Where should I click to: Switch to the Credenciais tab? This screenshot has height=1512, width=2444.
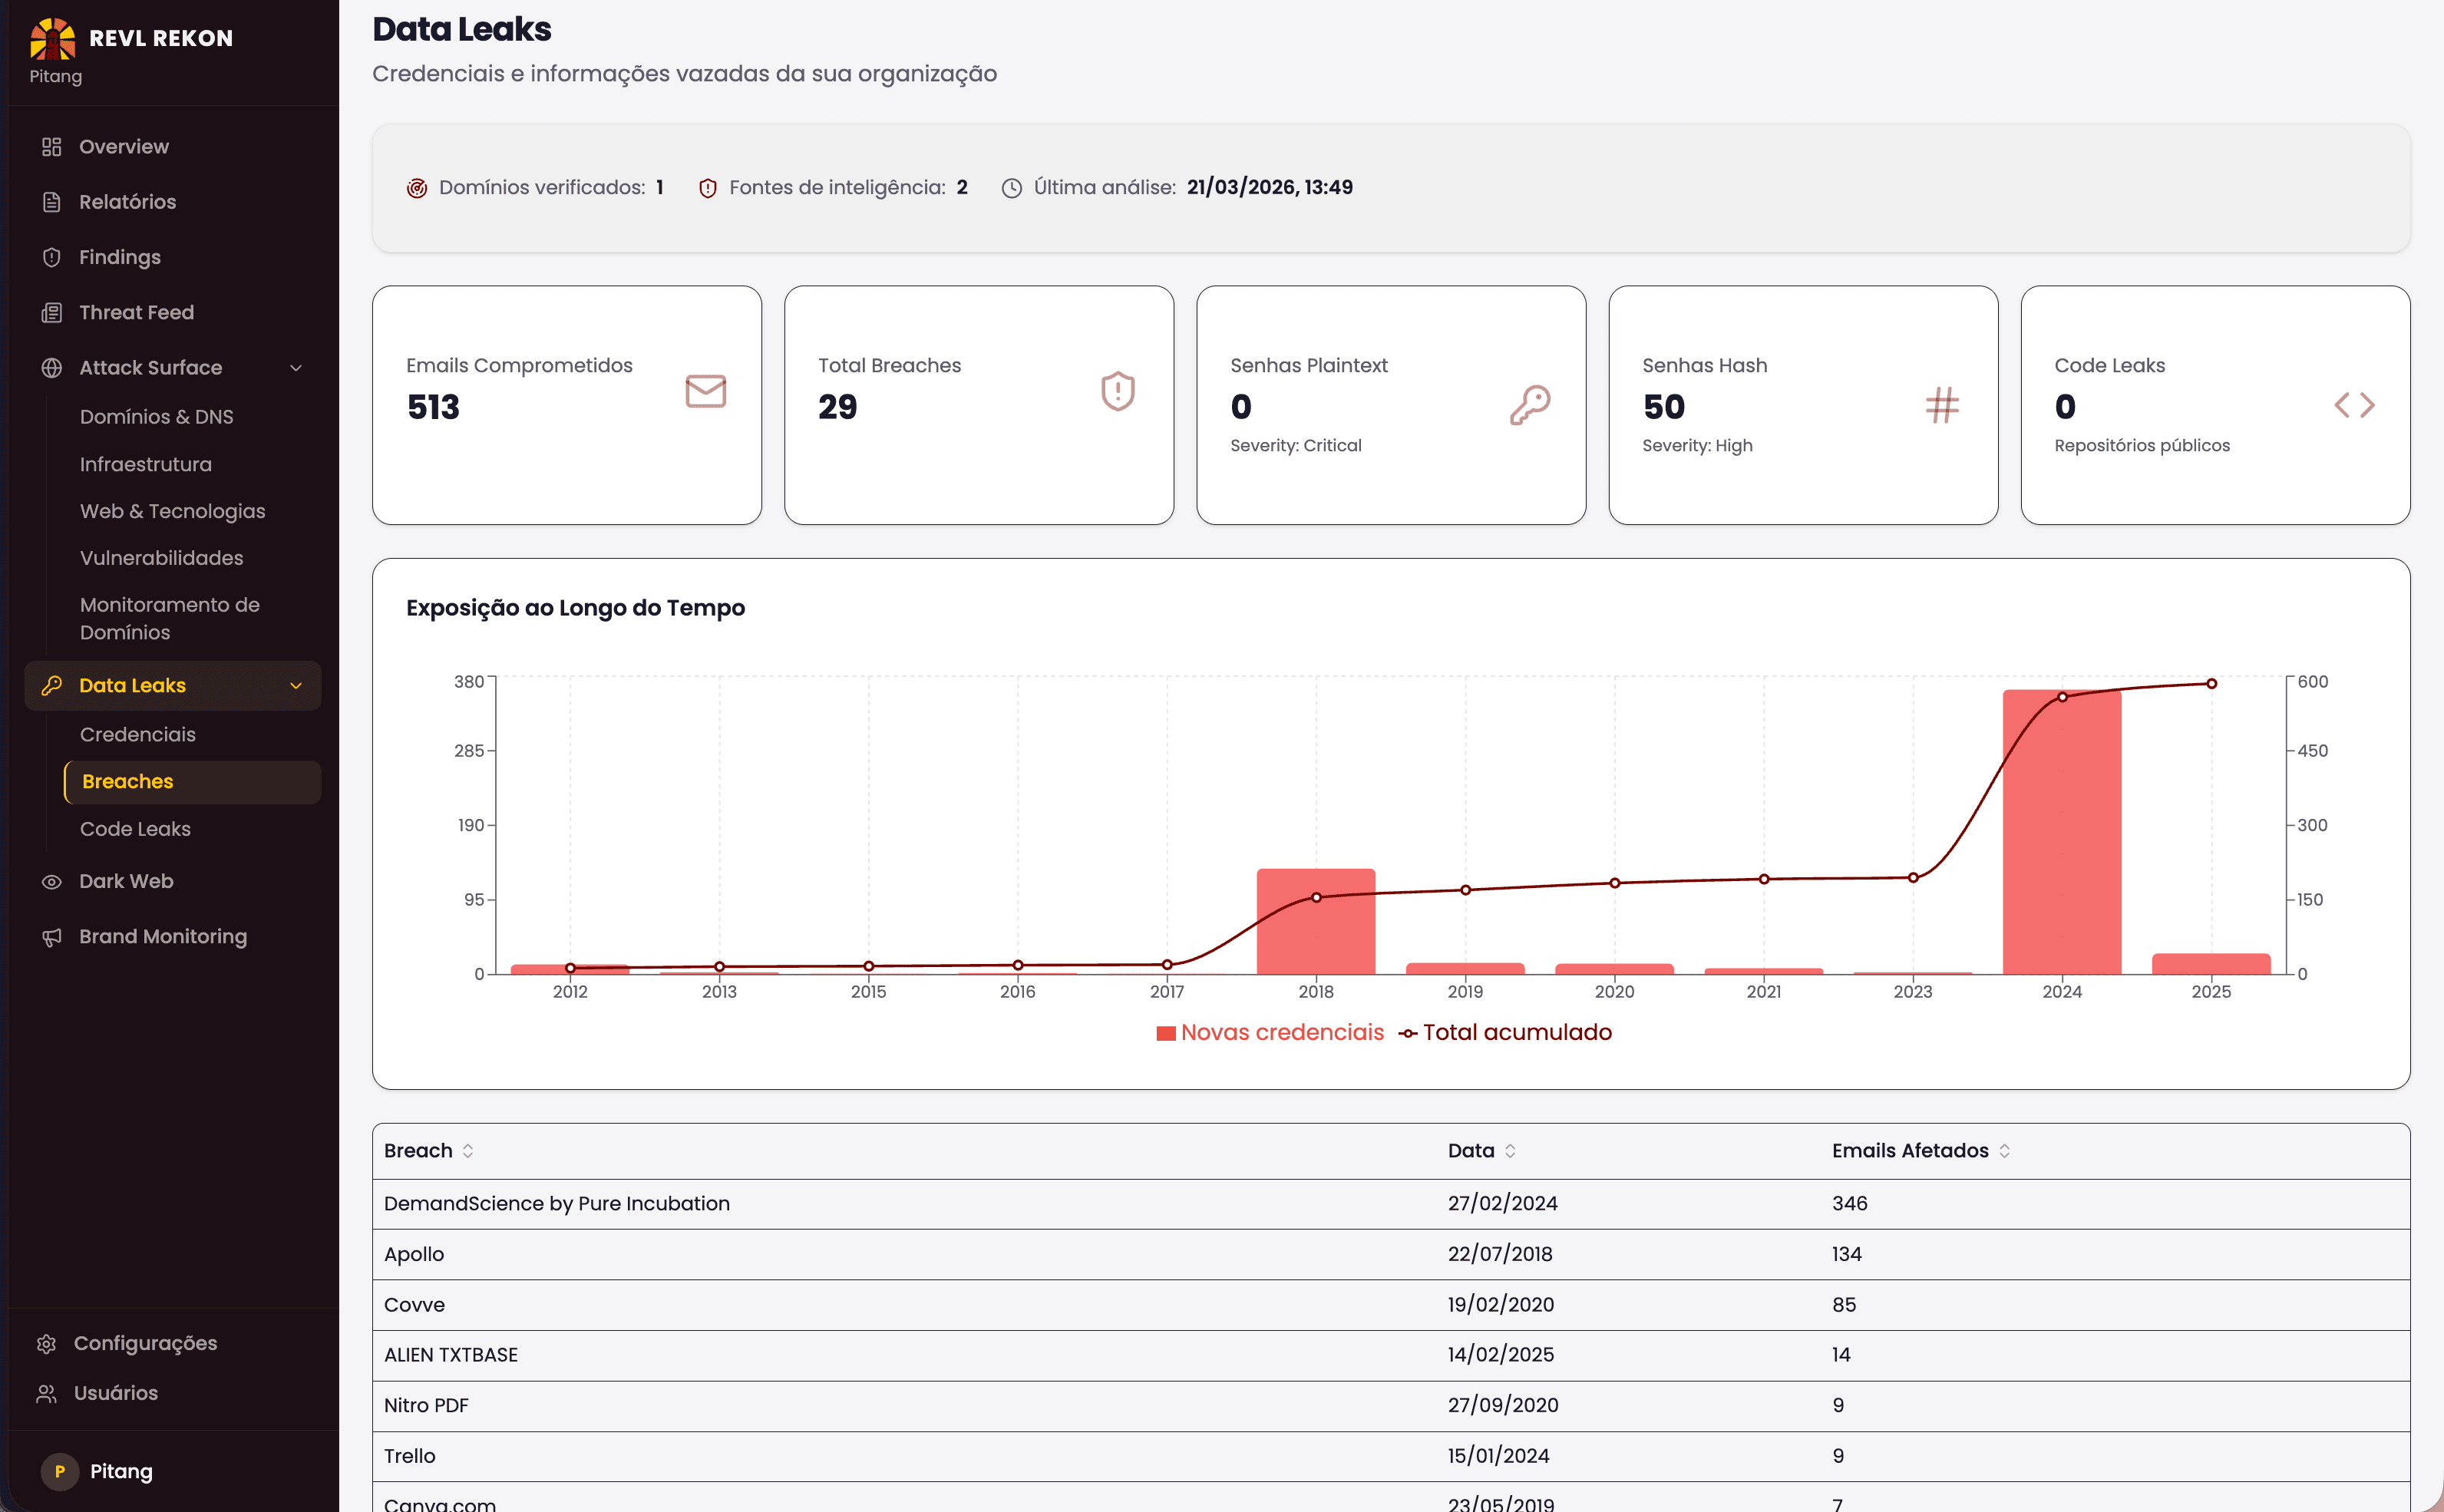138,734
